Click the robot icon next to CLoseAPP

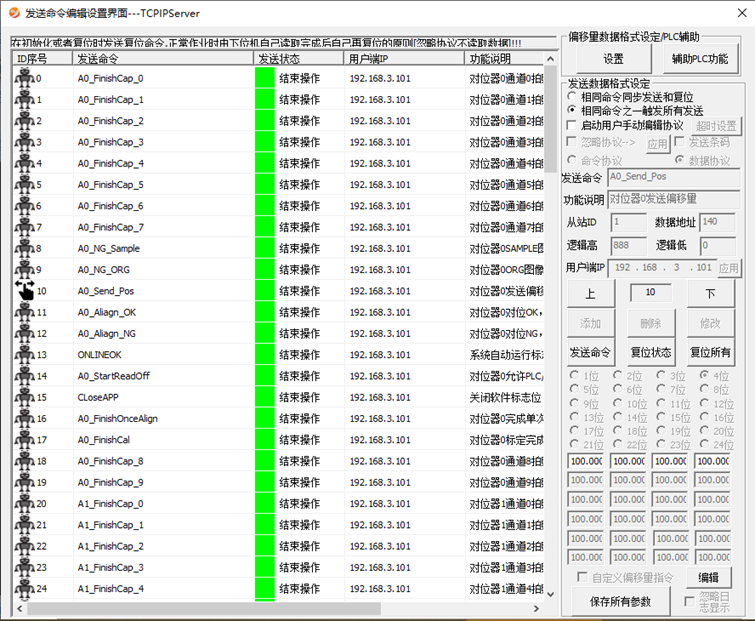pyautogui.click(x=24, y=397)
